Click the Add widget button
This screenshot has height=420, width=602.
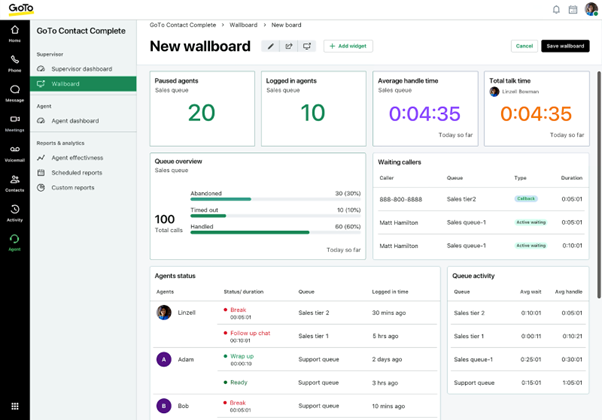pyautogui.click(x=348, y=46)
